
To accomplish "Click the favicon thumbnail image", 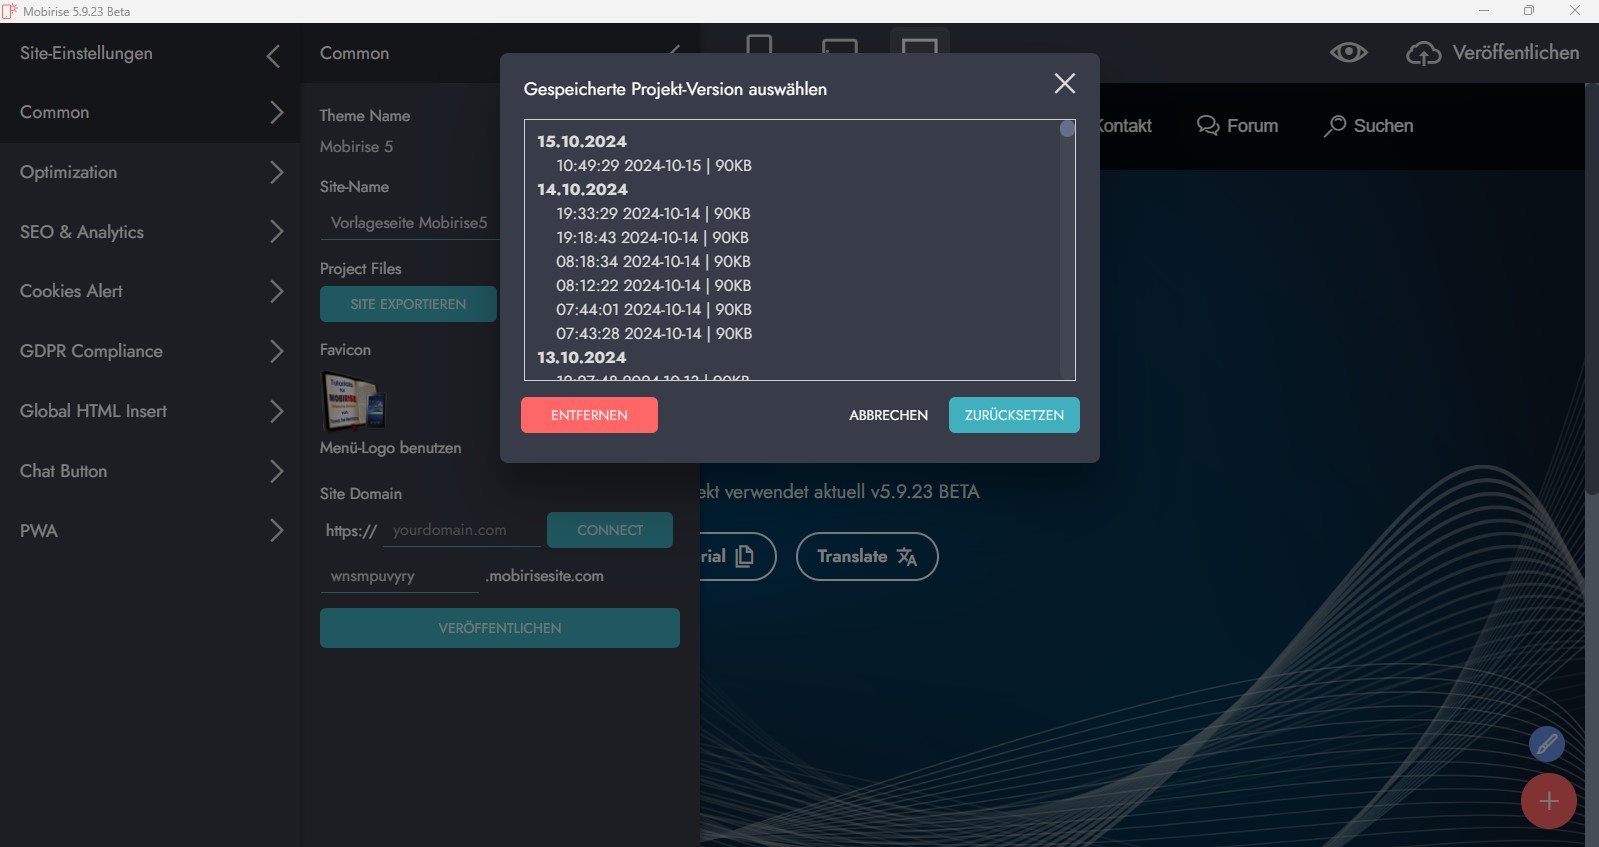I will pos(352,401).
